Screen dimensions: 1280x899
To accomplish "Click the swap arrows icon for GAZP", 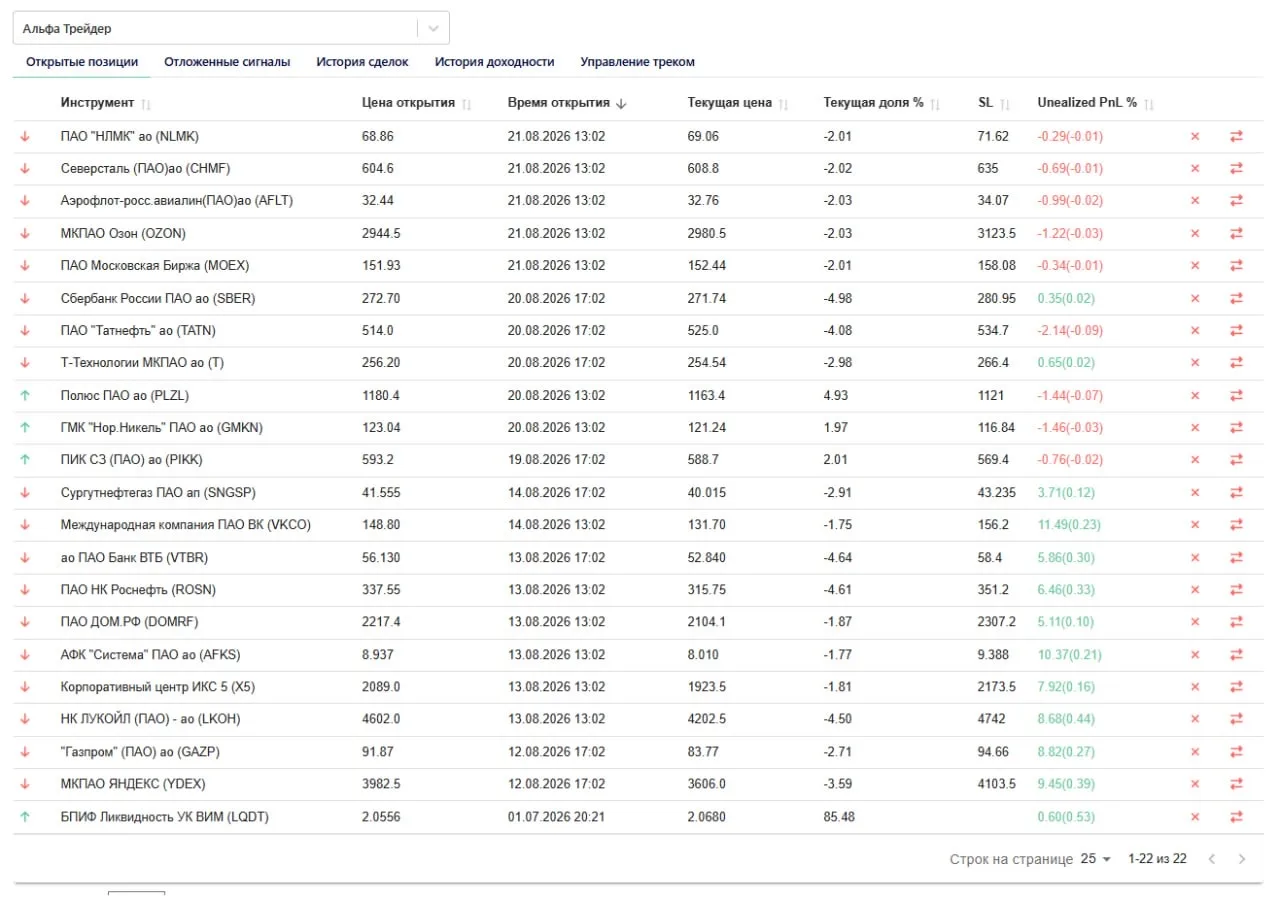I will [x=1236, y=752].
